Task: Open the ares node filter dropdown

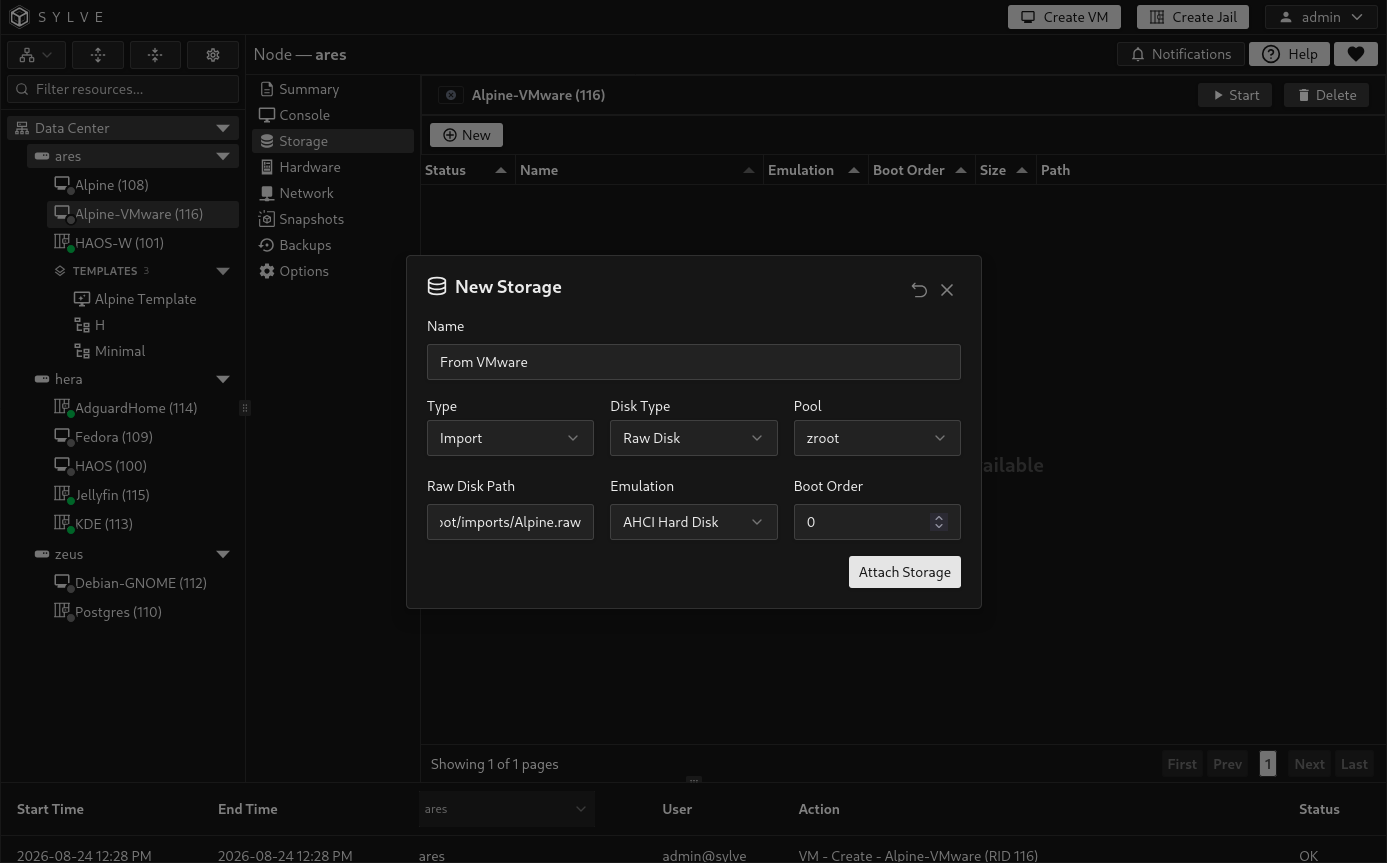Action: [x=506, y=809]
